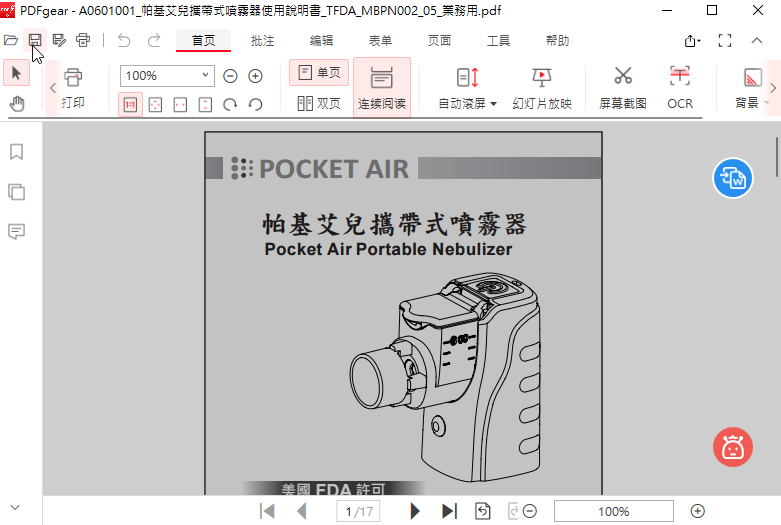
Task: Enter full screen mode
Action: pos(725,41)
